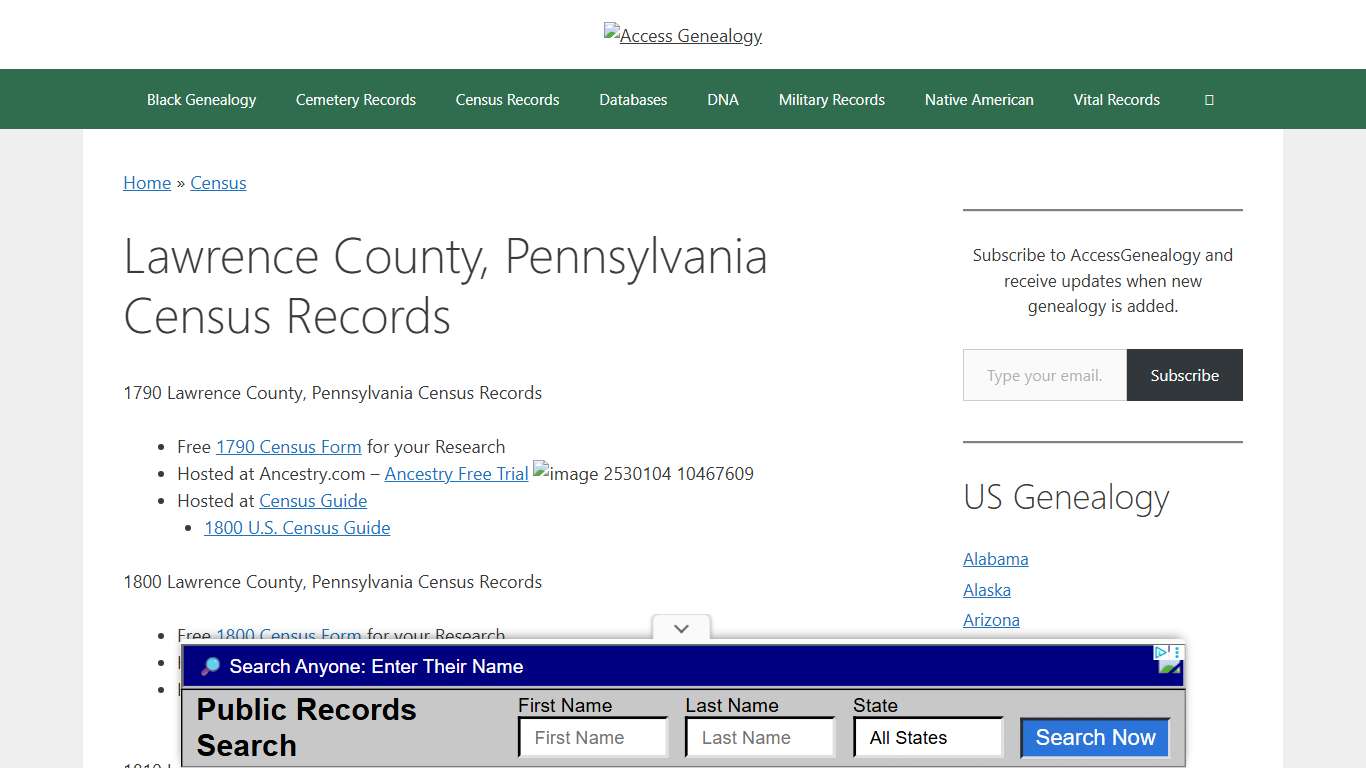The image size is (1366, 768).
Task: Click the First Name input in the ad
Action: [x=592, y=737]
